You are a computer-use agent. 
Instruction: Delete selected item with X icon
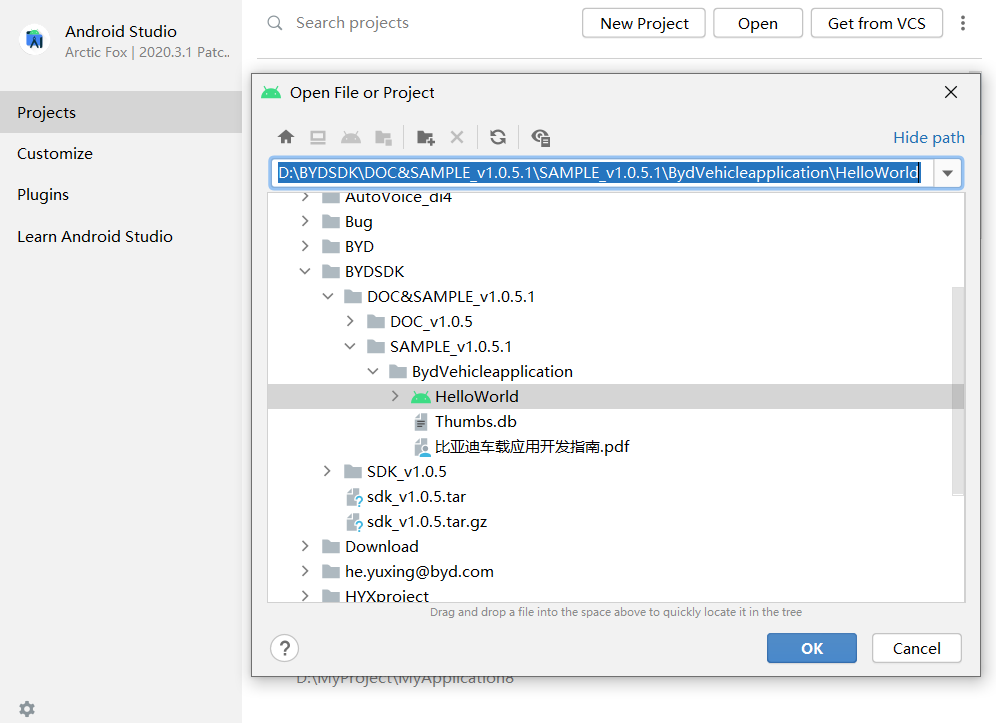[x=457, y=137]
